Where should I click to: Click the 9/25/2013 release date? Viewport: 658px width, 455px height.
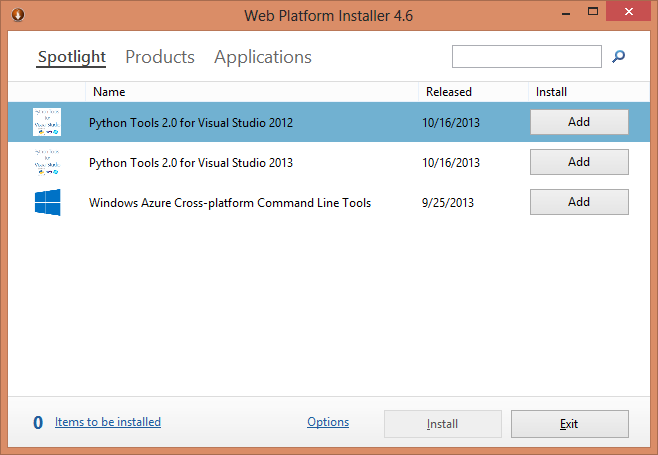(448, 203)
